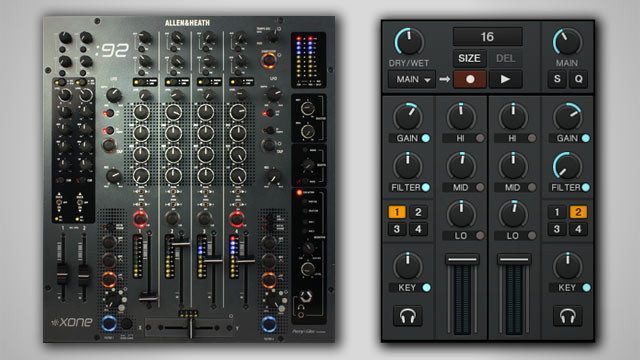This screenshot has height=360, width=640.
Task: Click the Q quantize button
Action: point(578,79)
